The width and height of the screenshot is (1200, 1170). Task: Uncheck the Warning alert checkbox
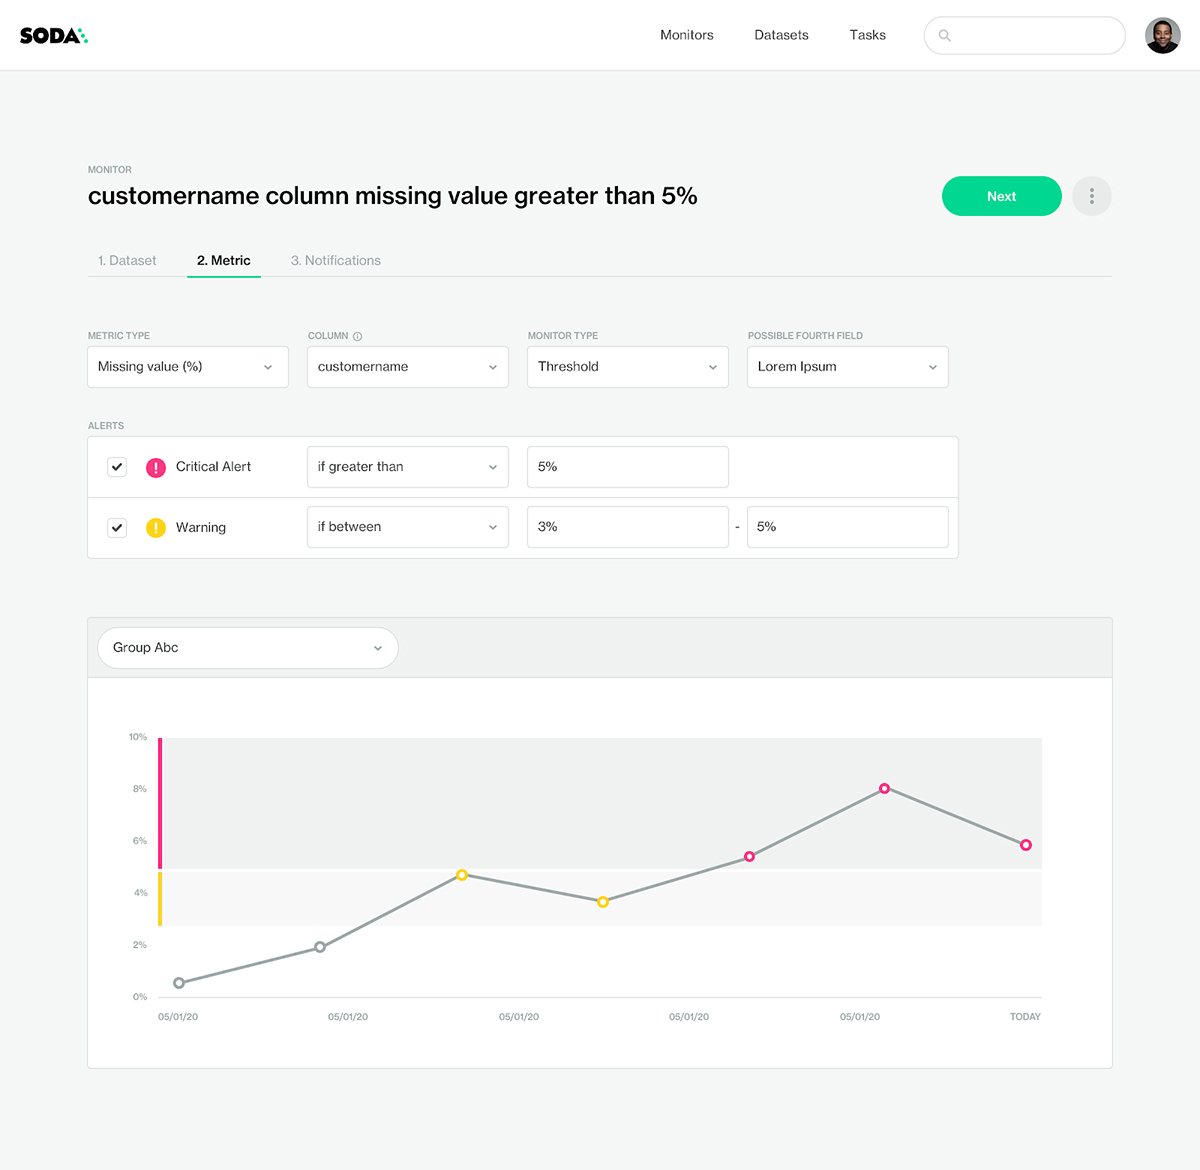[x=117, y=527]
